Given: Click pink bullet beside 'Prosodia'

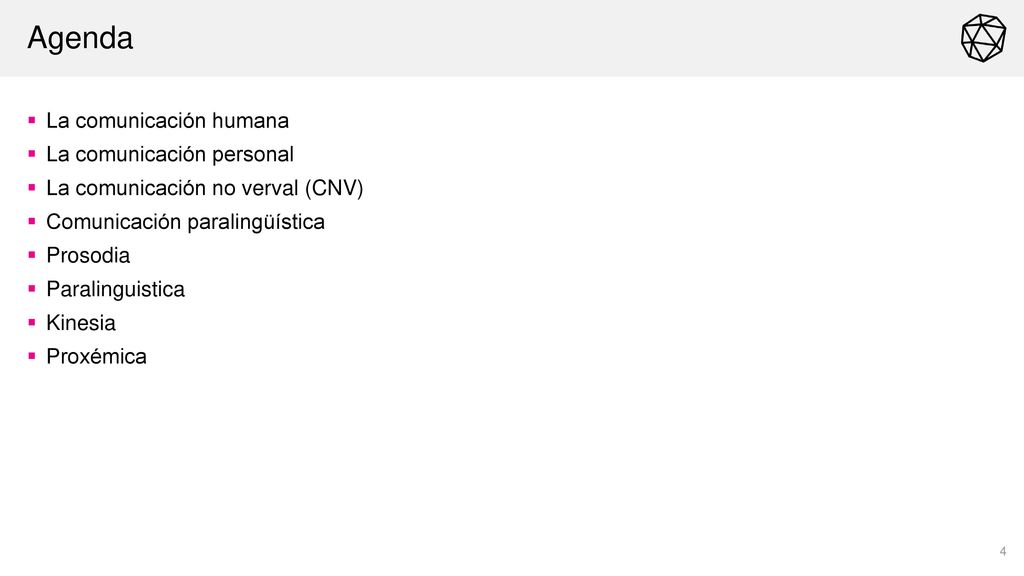Looking at the screenshot, I should (32, 255).
